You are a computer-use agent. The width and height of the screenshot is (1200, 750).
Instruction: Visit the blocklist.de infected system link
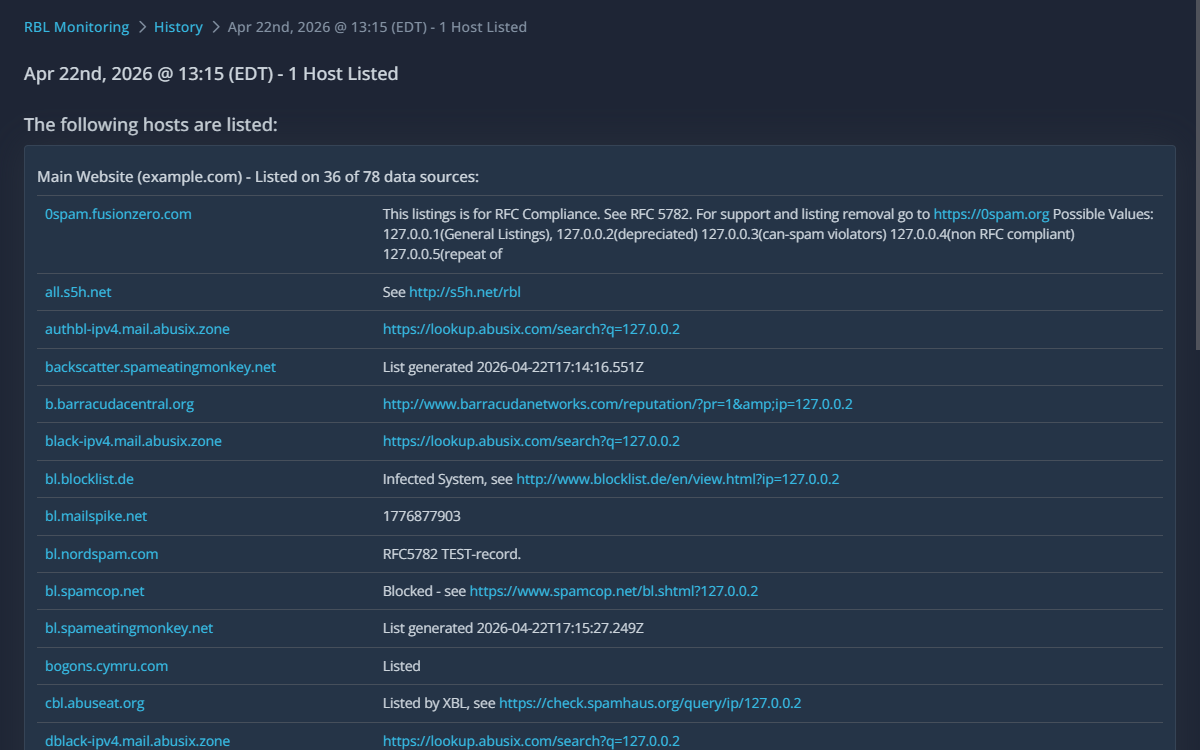click(x=676, y=479)
